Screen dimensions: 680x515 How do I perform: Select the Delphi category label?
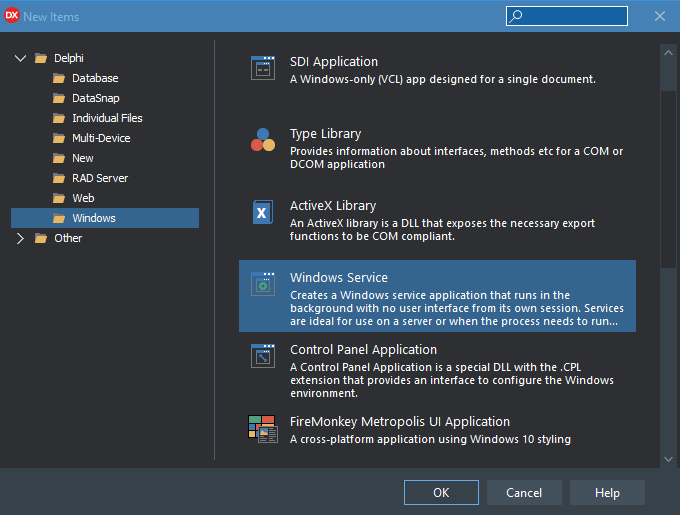69,58
